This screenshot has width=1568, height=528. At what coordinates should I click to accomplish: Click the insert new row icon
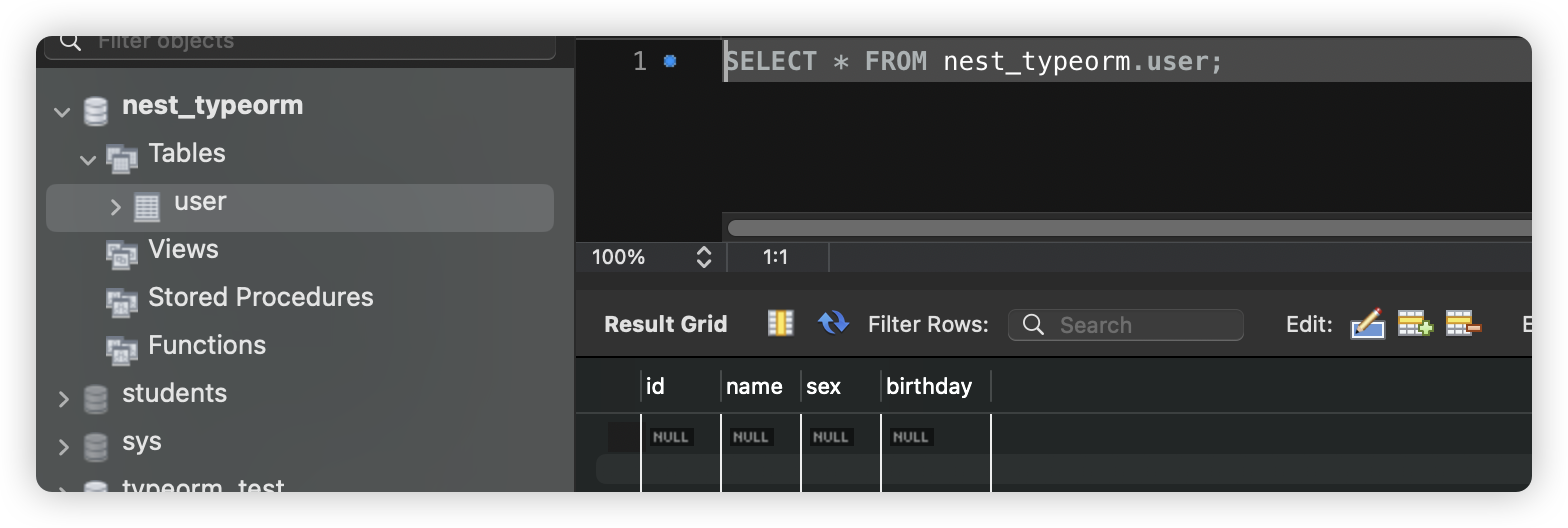pyautogui.click(x=1414, y=324)
